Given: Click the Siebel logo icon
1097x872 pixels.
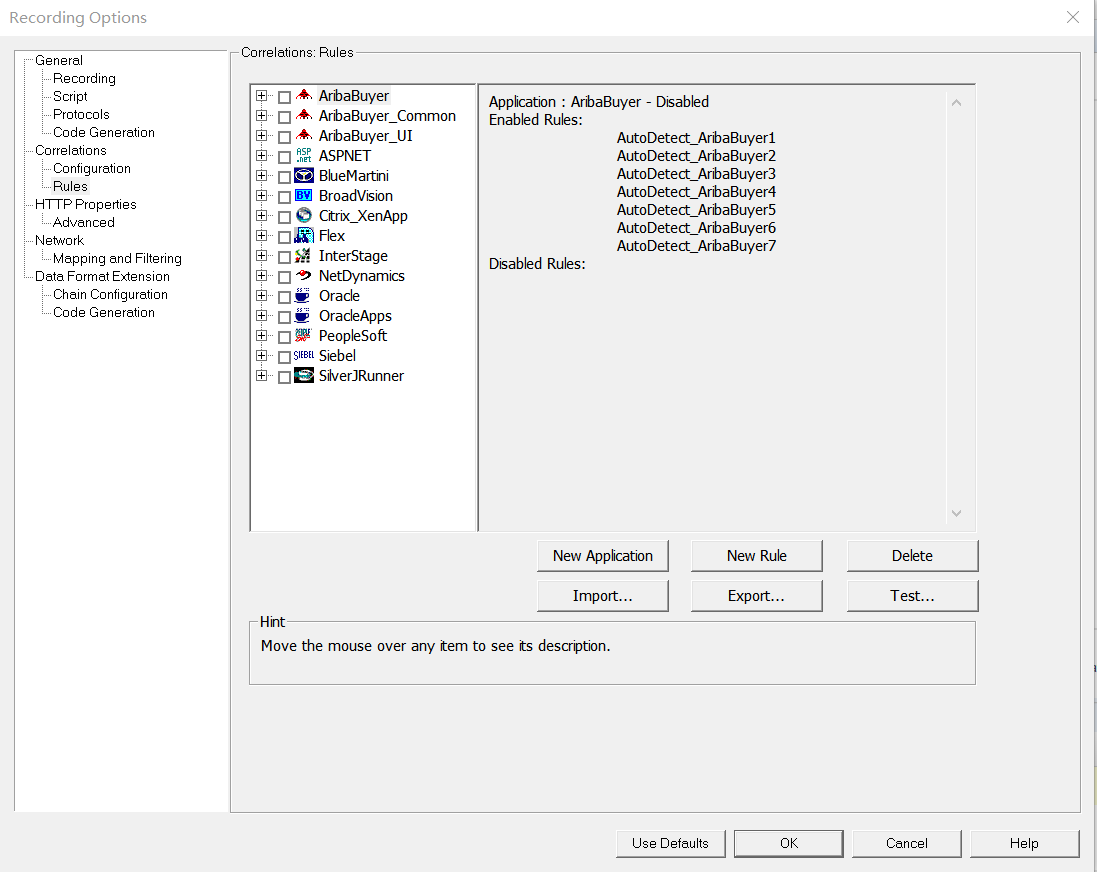Looking at the screenshot, I should [x=304, y=356].
